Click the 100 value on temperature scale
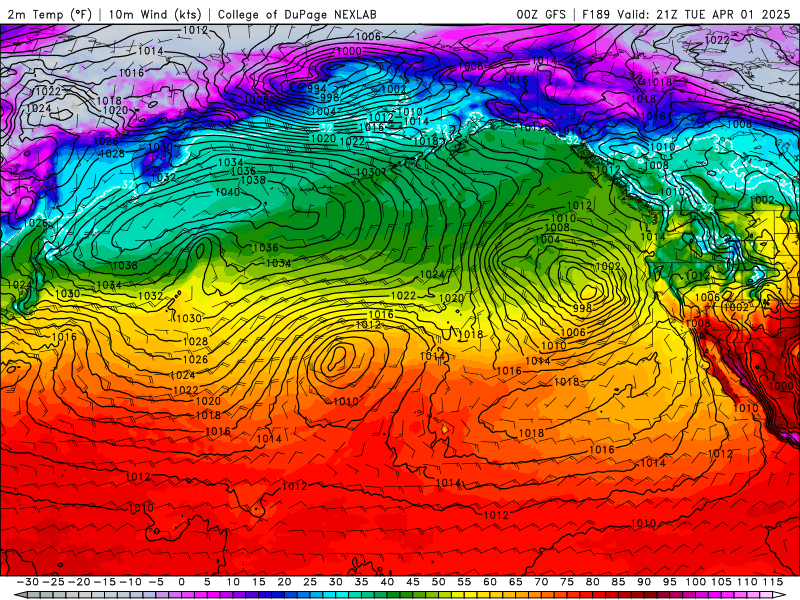This screenshot has height=600, width=800. click(x=695, y=582)
